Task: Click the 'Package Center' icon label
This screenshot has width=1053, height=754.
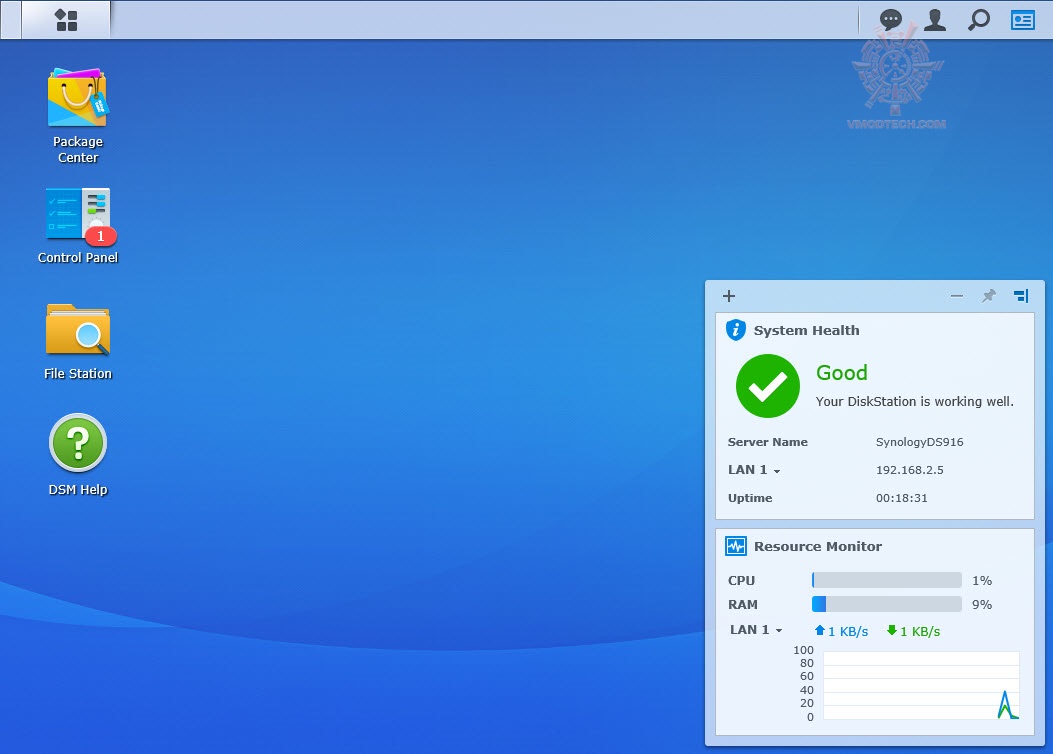Action: click(x=78, y=150)
